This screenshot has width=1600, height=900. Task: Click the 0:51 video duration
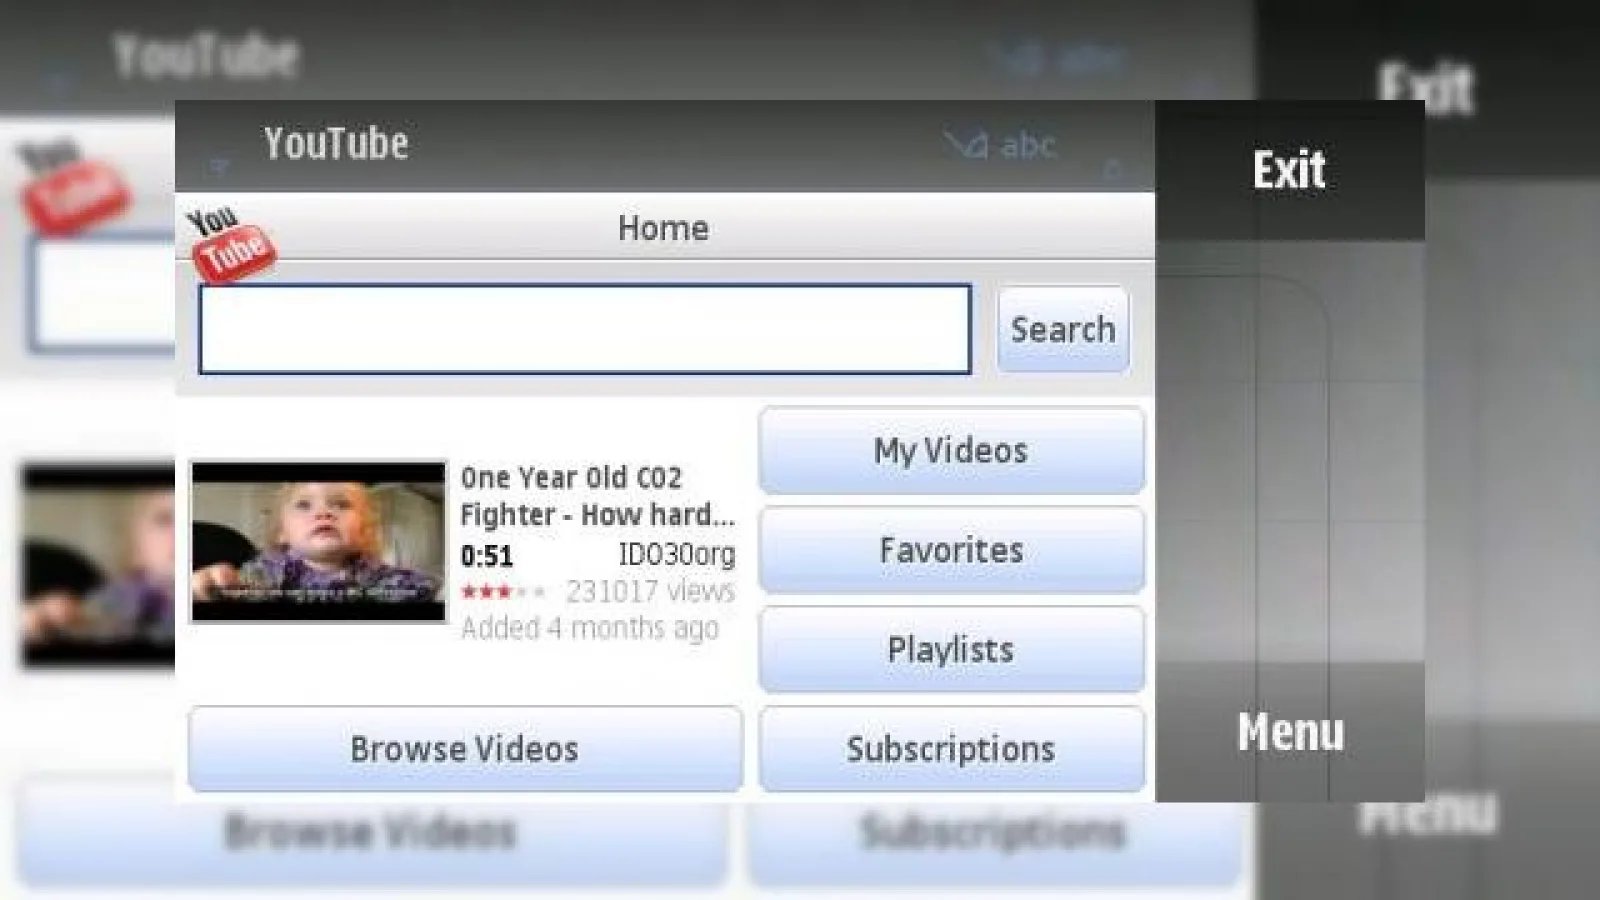[487, 555]
